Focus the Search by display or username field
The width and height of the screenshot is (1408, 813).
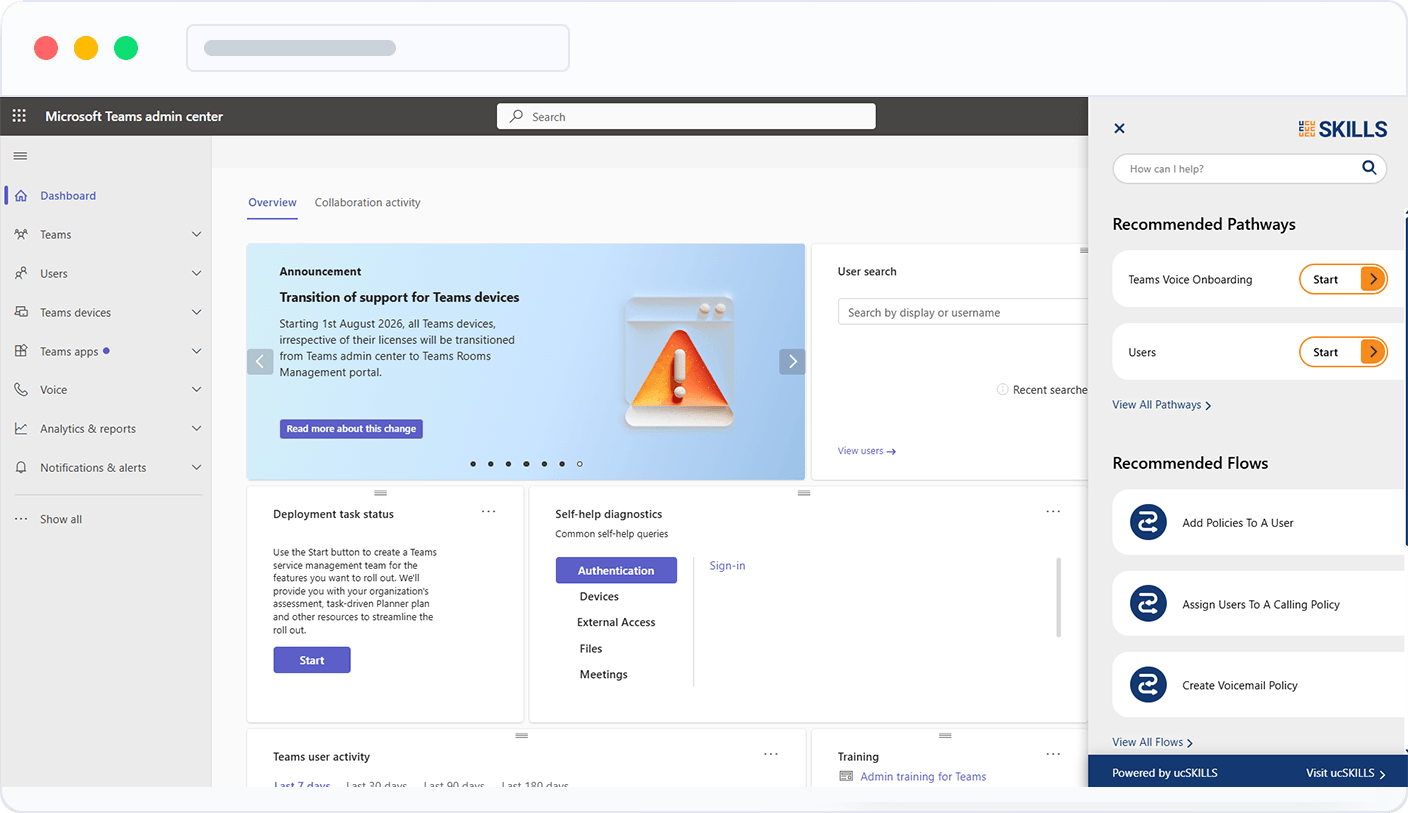coord(963,312)
